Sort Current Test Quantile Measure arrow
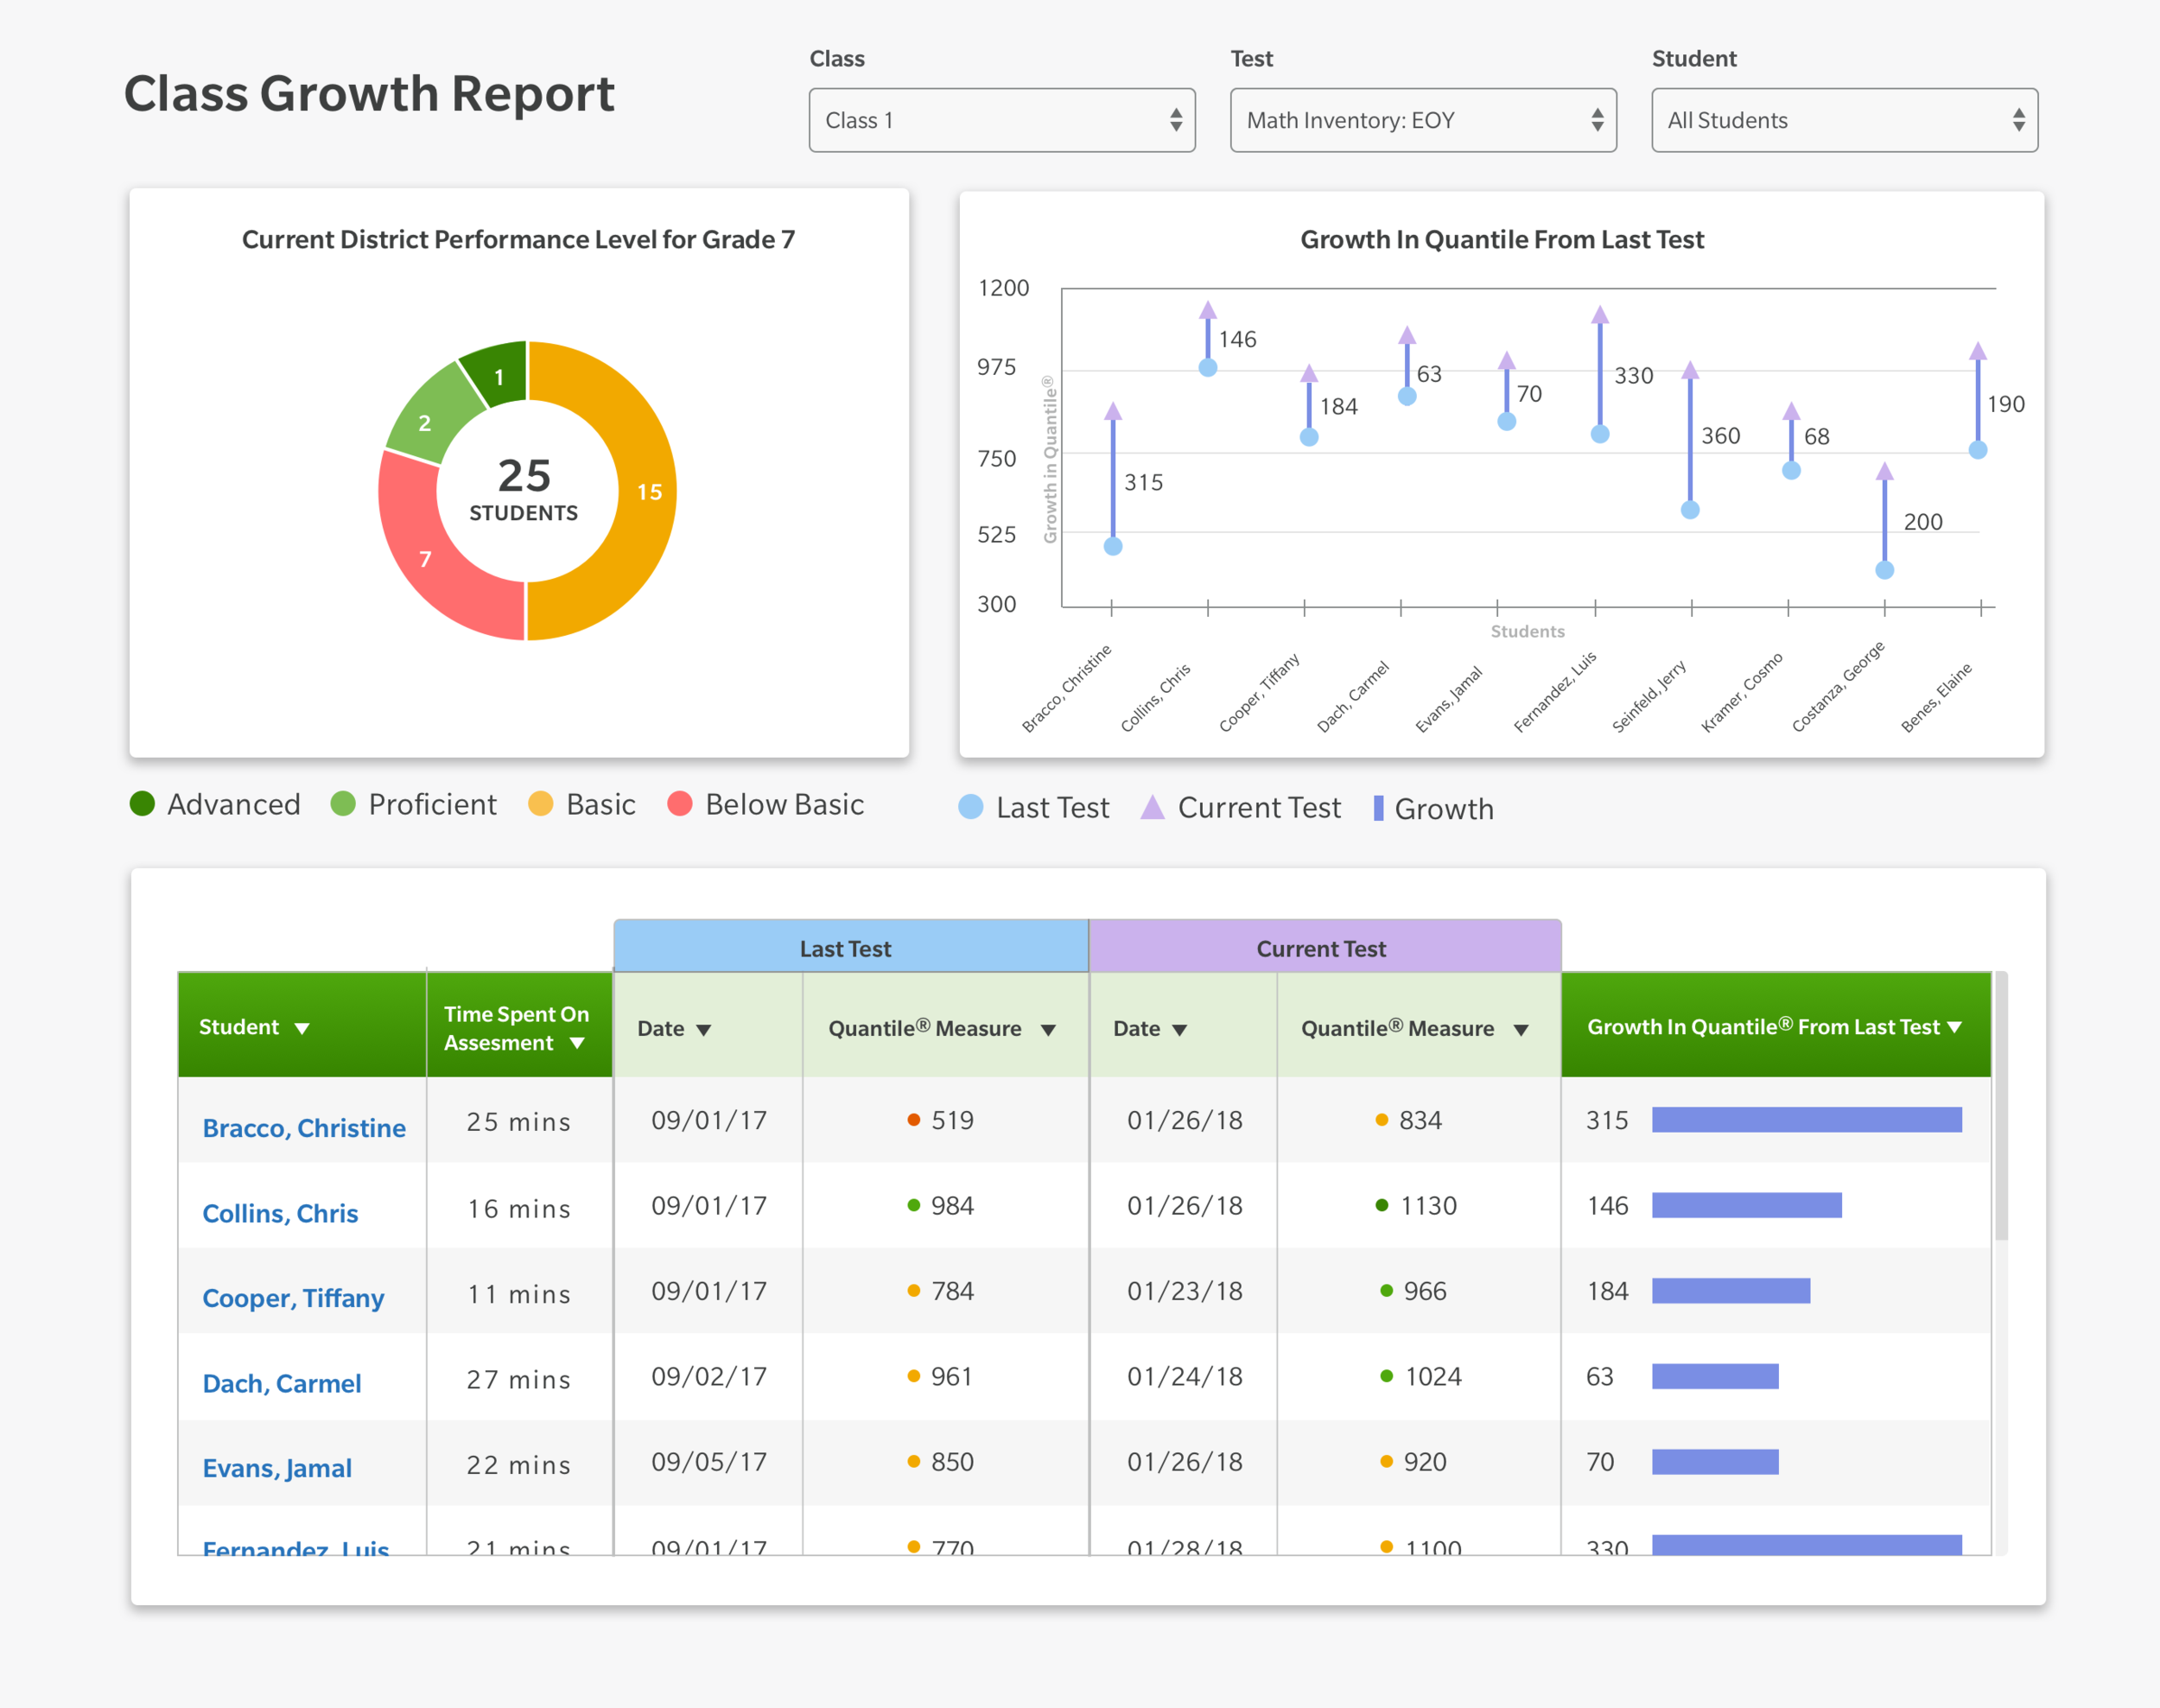2160x1708 pixels. (1521, 1030)
